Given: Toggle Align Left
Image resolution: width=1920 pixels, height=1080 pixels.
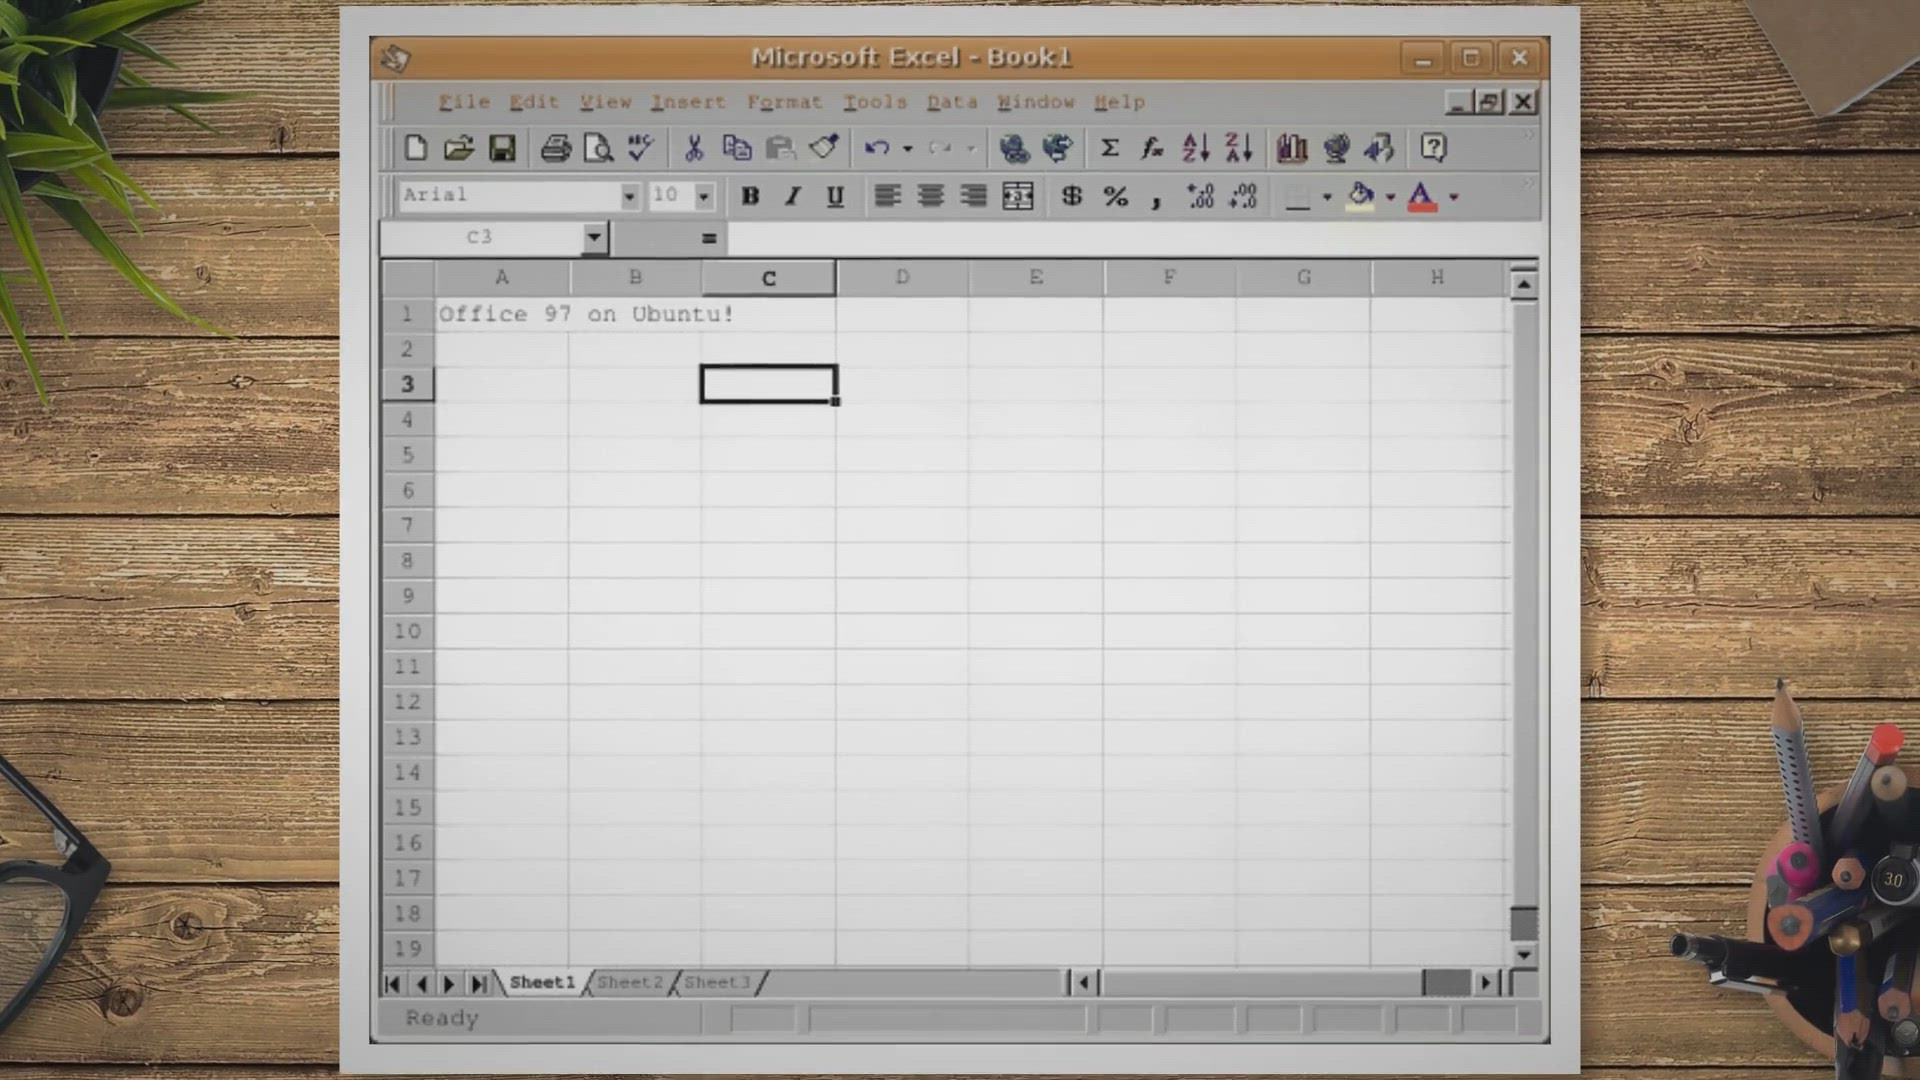Looking at the screenshot, I should 887,196.
